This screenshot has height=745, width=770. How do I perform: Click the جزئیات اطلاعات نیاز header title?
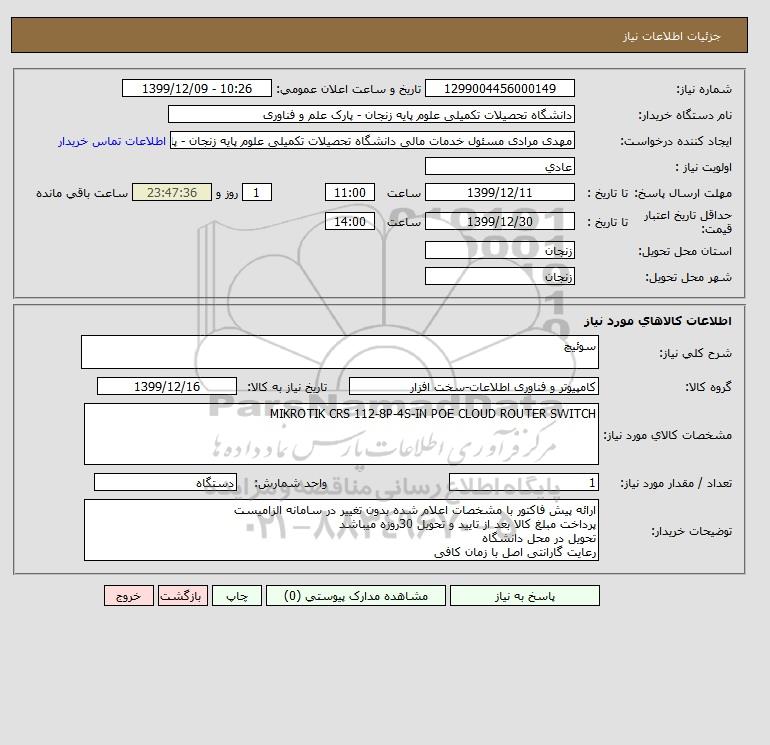click(671, 36)
